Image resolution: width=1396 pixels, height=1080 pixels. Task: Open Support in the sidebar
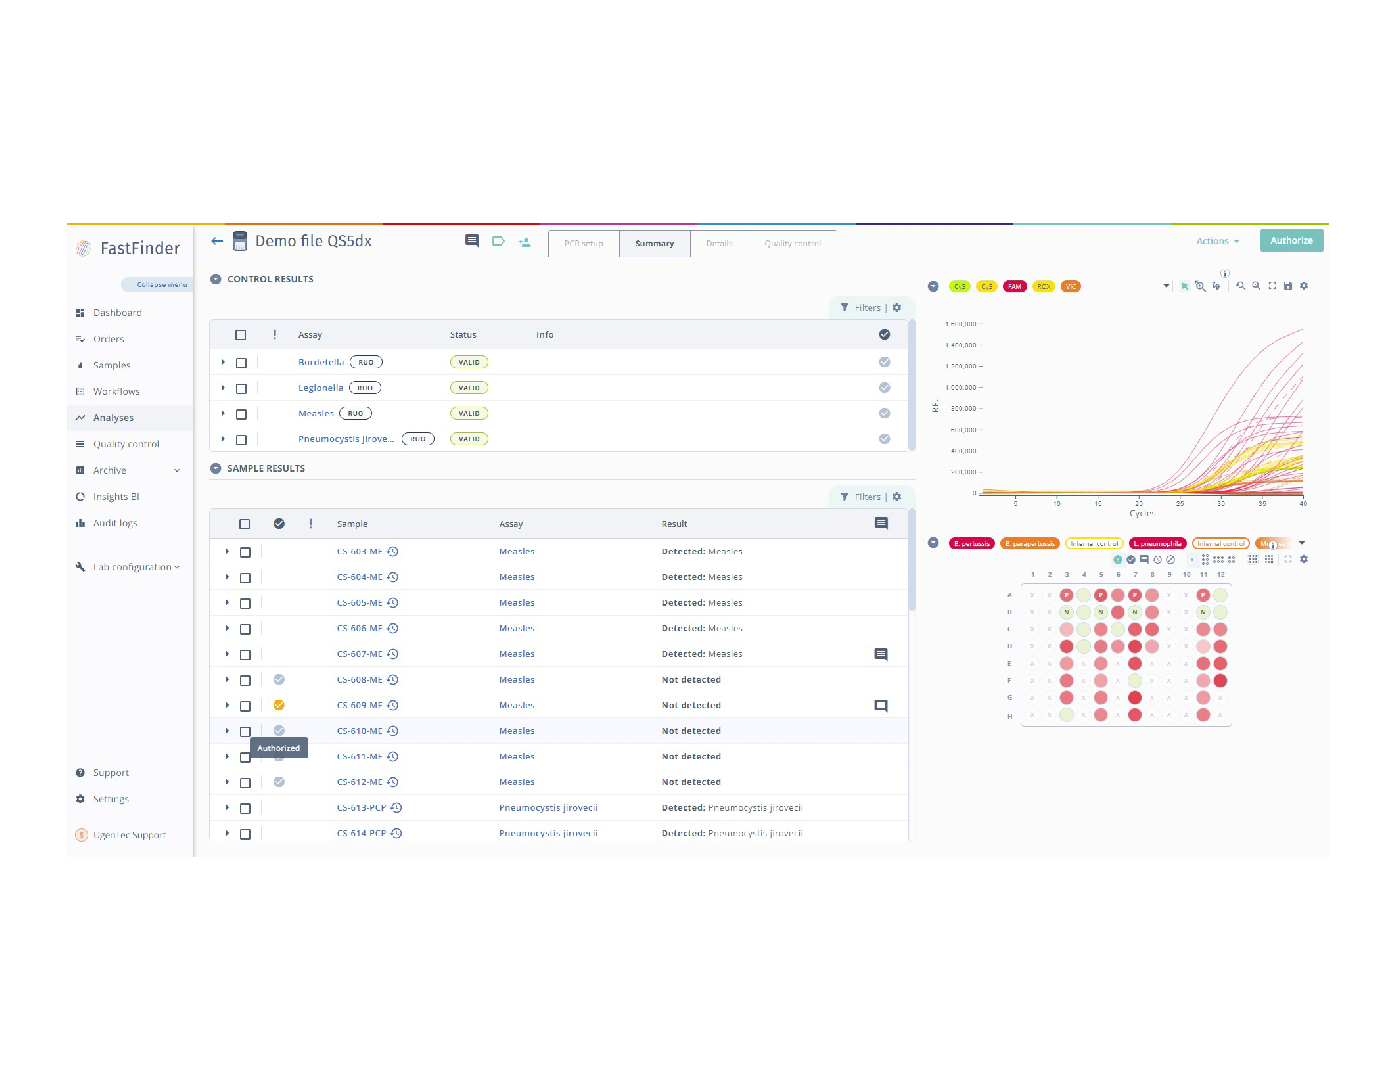click(111, 773)
